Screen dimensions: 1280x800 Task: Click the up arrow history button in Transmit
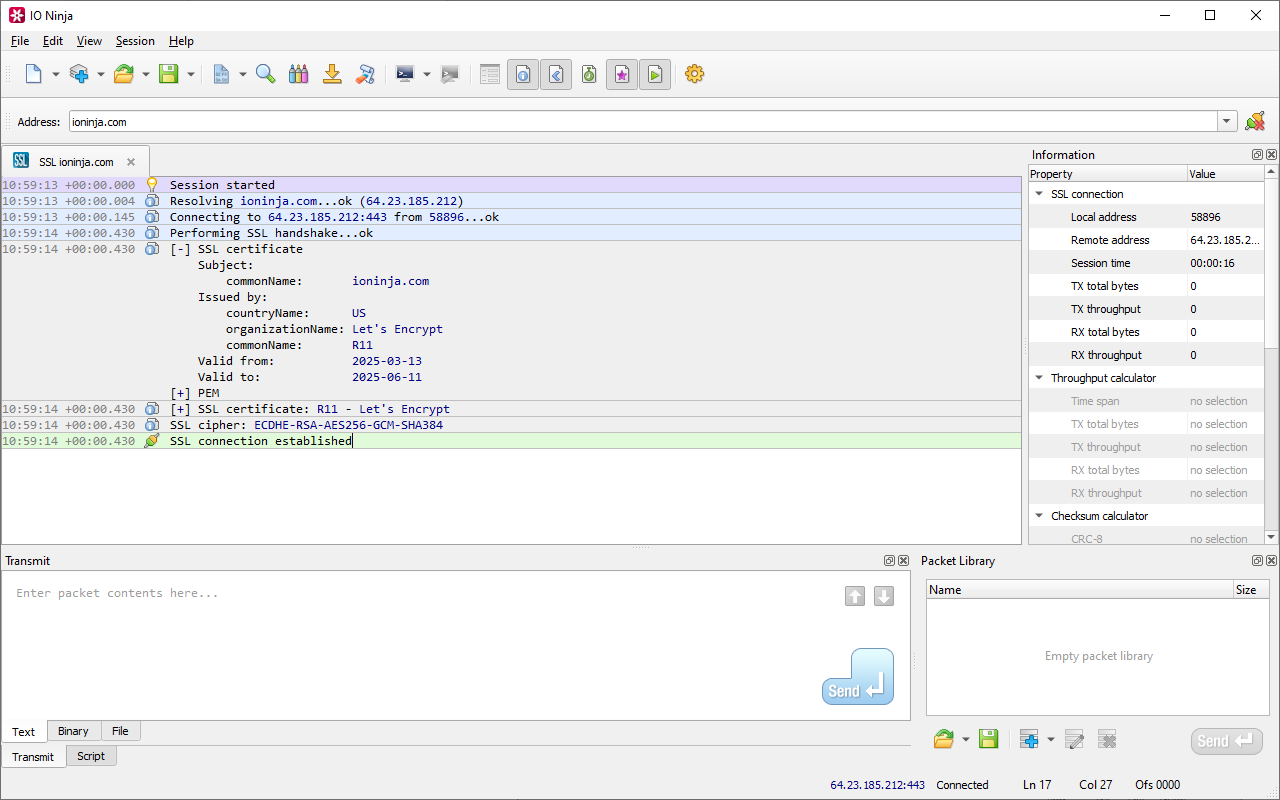[x=855, y=596]
